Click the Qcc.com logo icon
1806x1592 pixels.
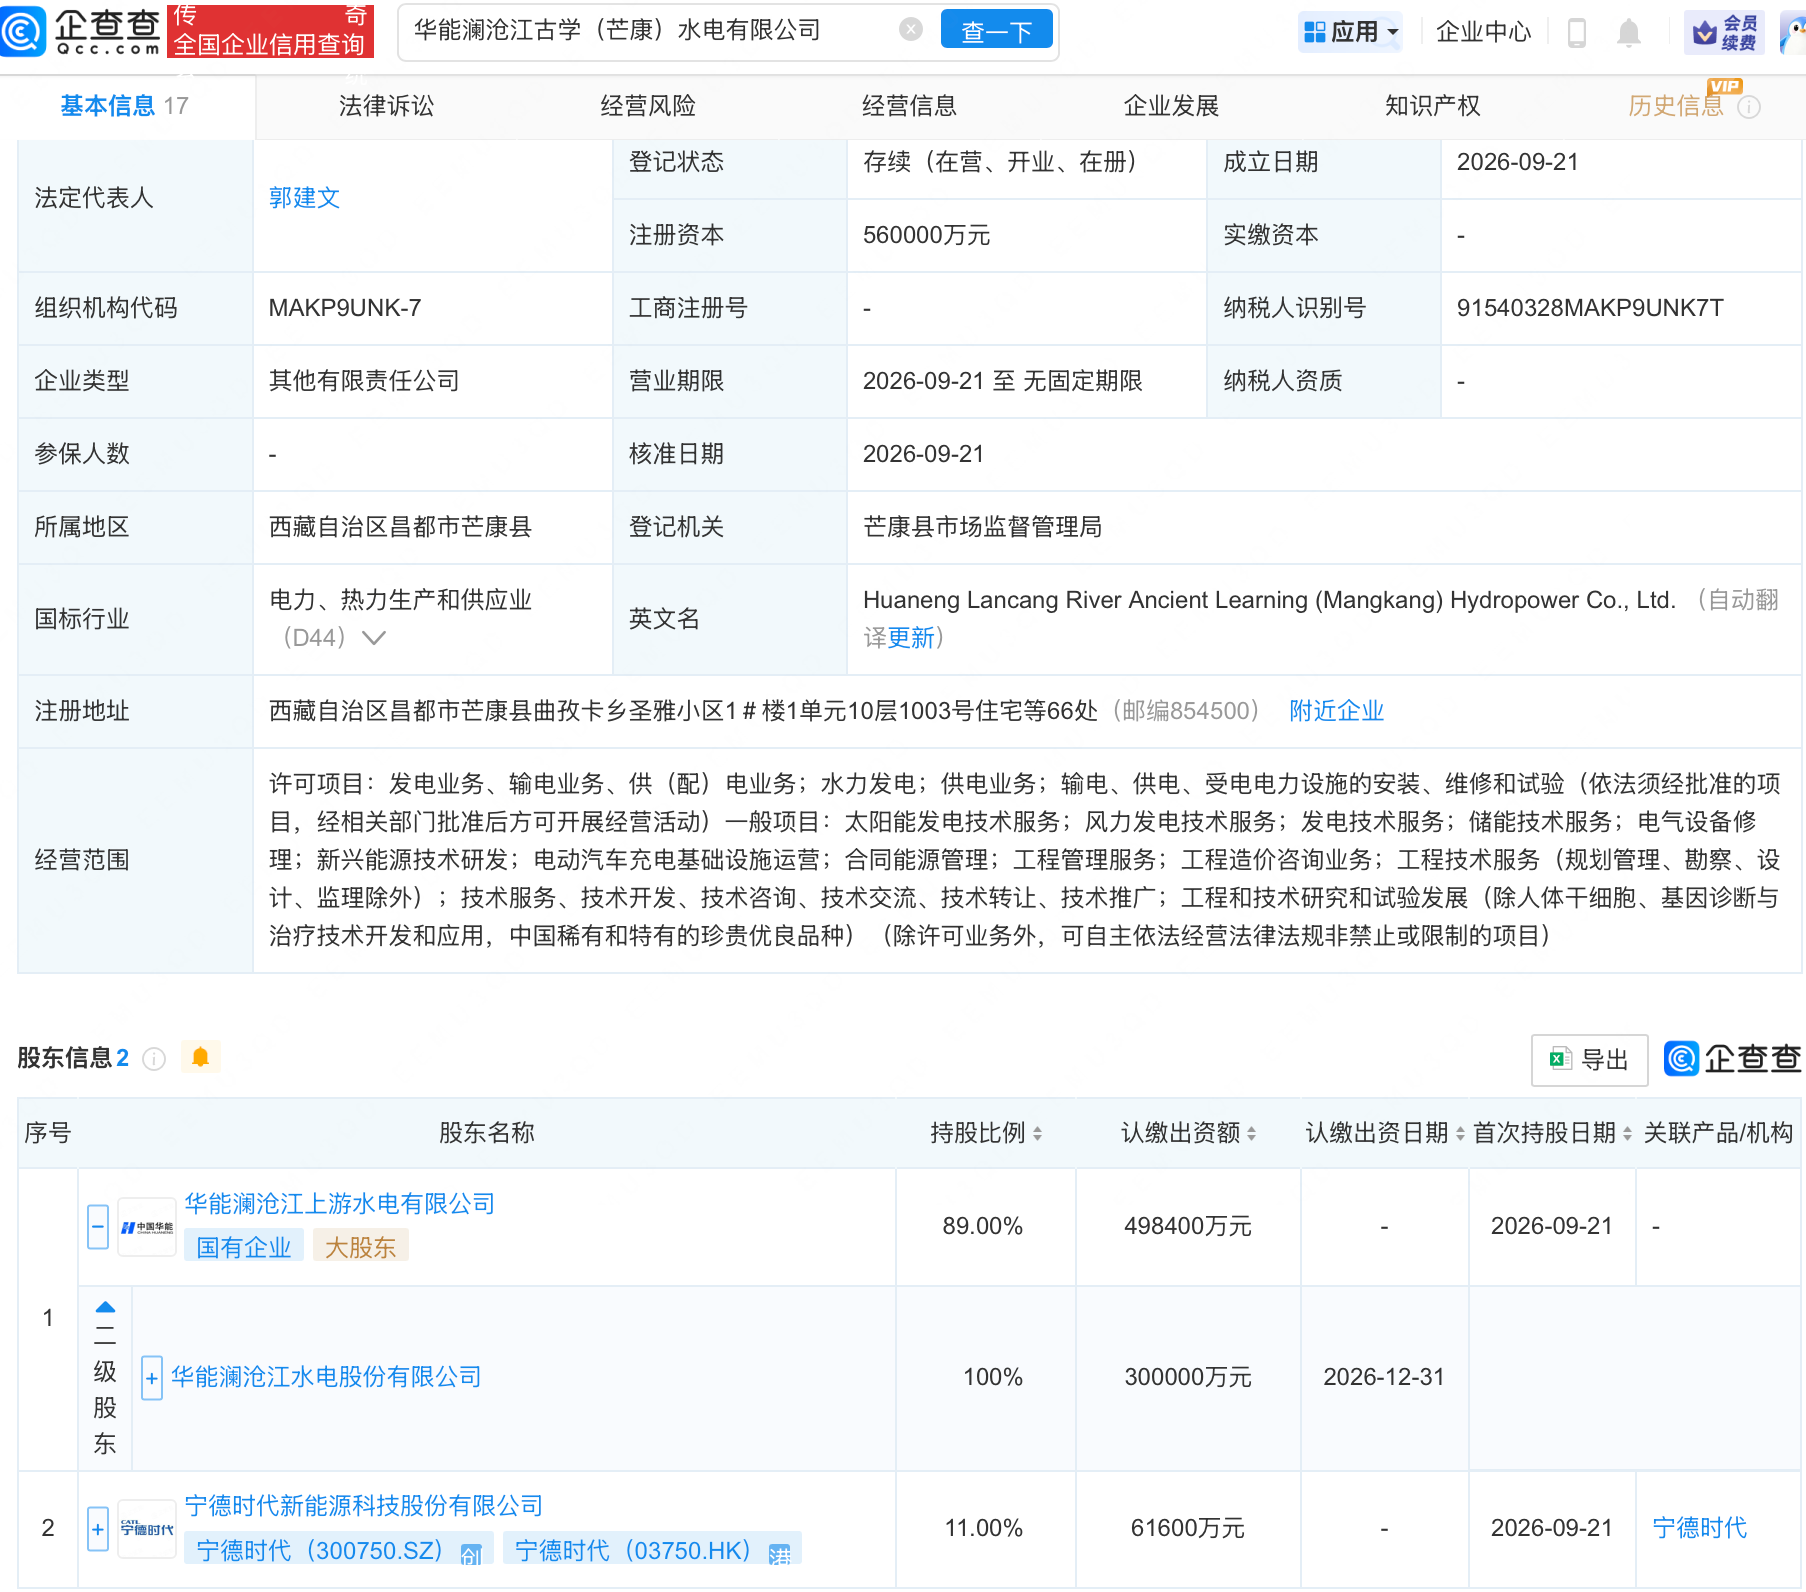coord(23,30)
